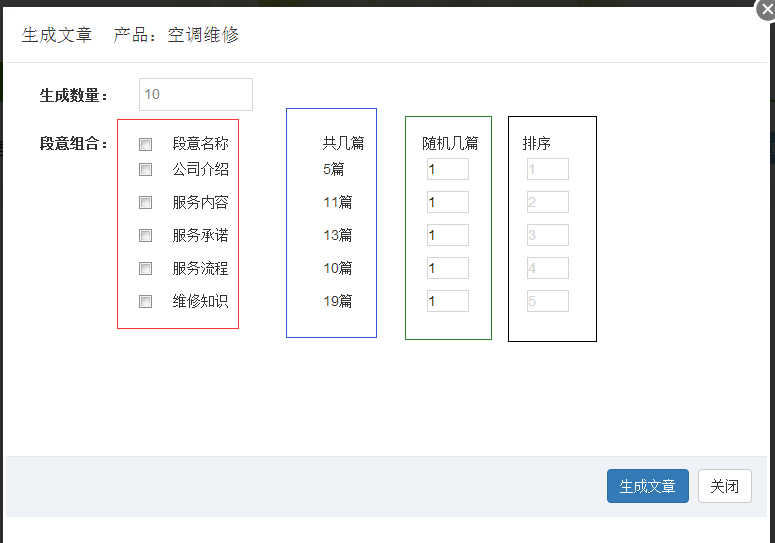Check the 公司介绍 checkbox
The height and width of the screenshot is (543, 775).
[145, 169]
